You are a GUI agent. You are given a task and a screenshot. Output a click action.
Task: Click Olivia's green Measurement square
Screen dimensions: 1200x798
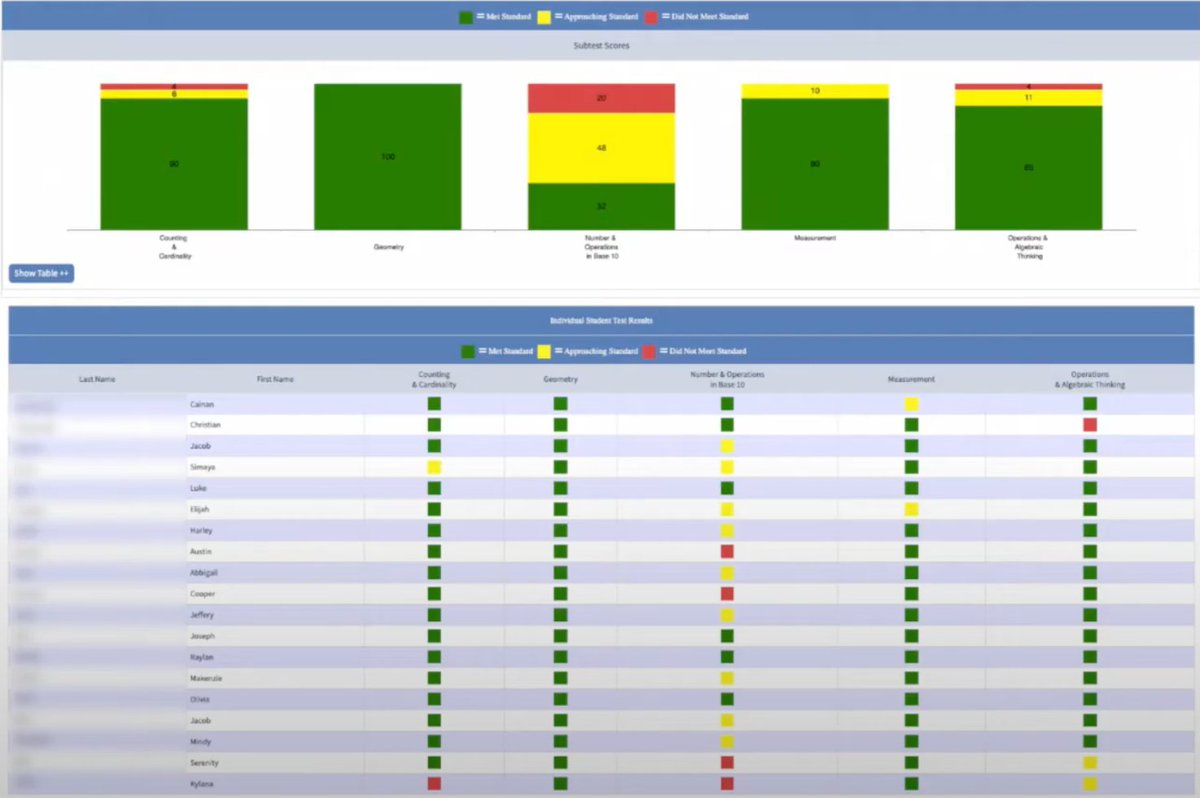[911, 699]
